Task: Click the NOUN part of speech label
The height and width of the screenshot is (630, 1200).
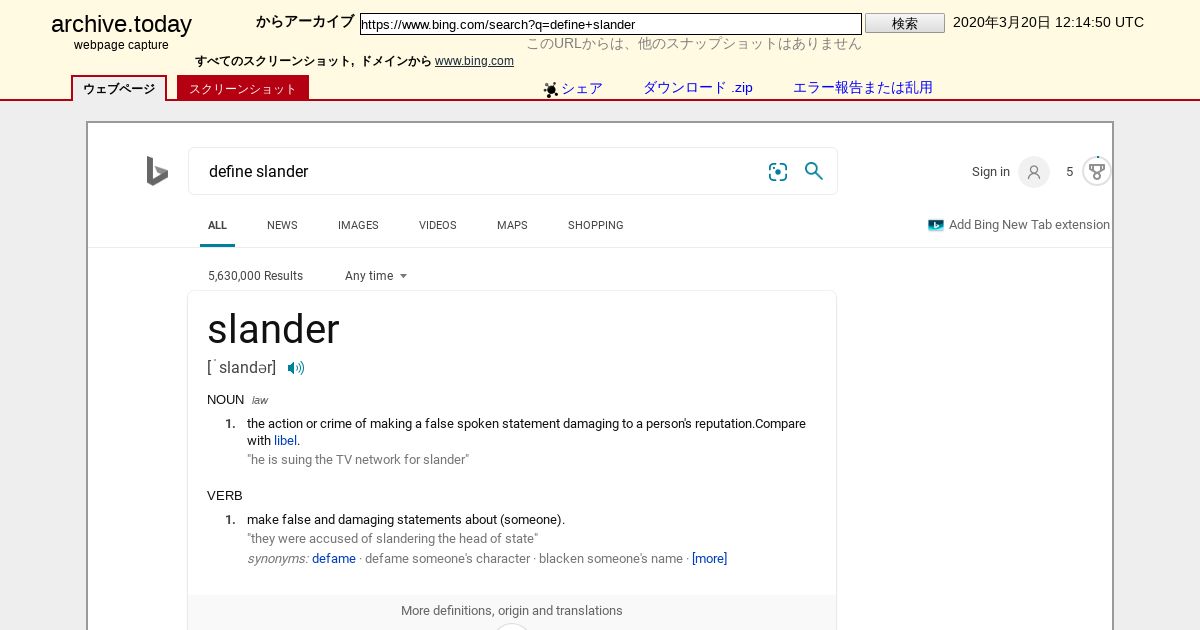Action: pos(225,400)
